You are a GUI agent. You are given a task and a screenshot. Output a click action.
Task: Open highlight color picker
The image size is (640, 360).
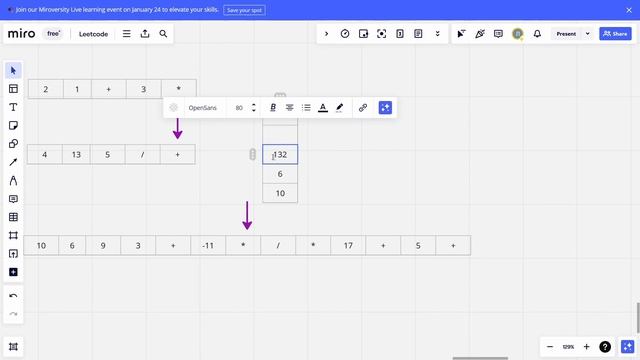click(340, 107)
